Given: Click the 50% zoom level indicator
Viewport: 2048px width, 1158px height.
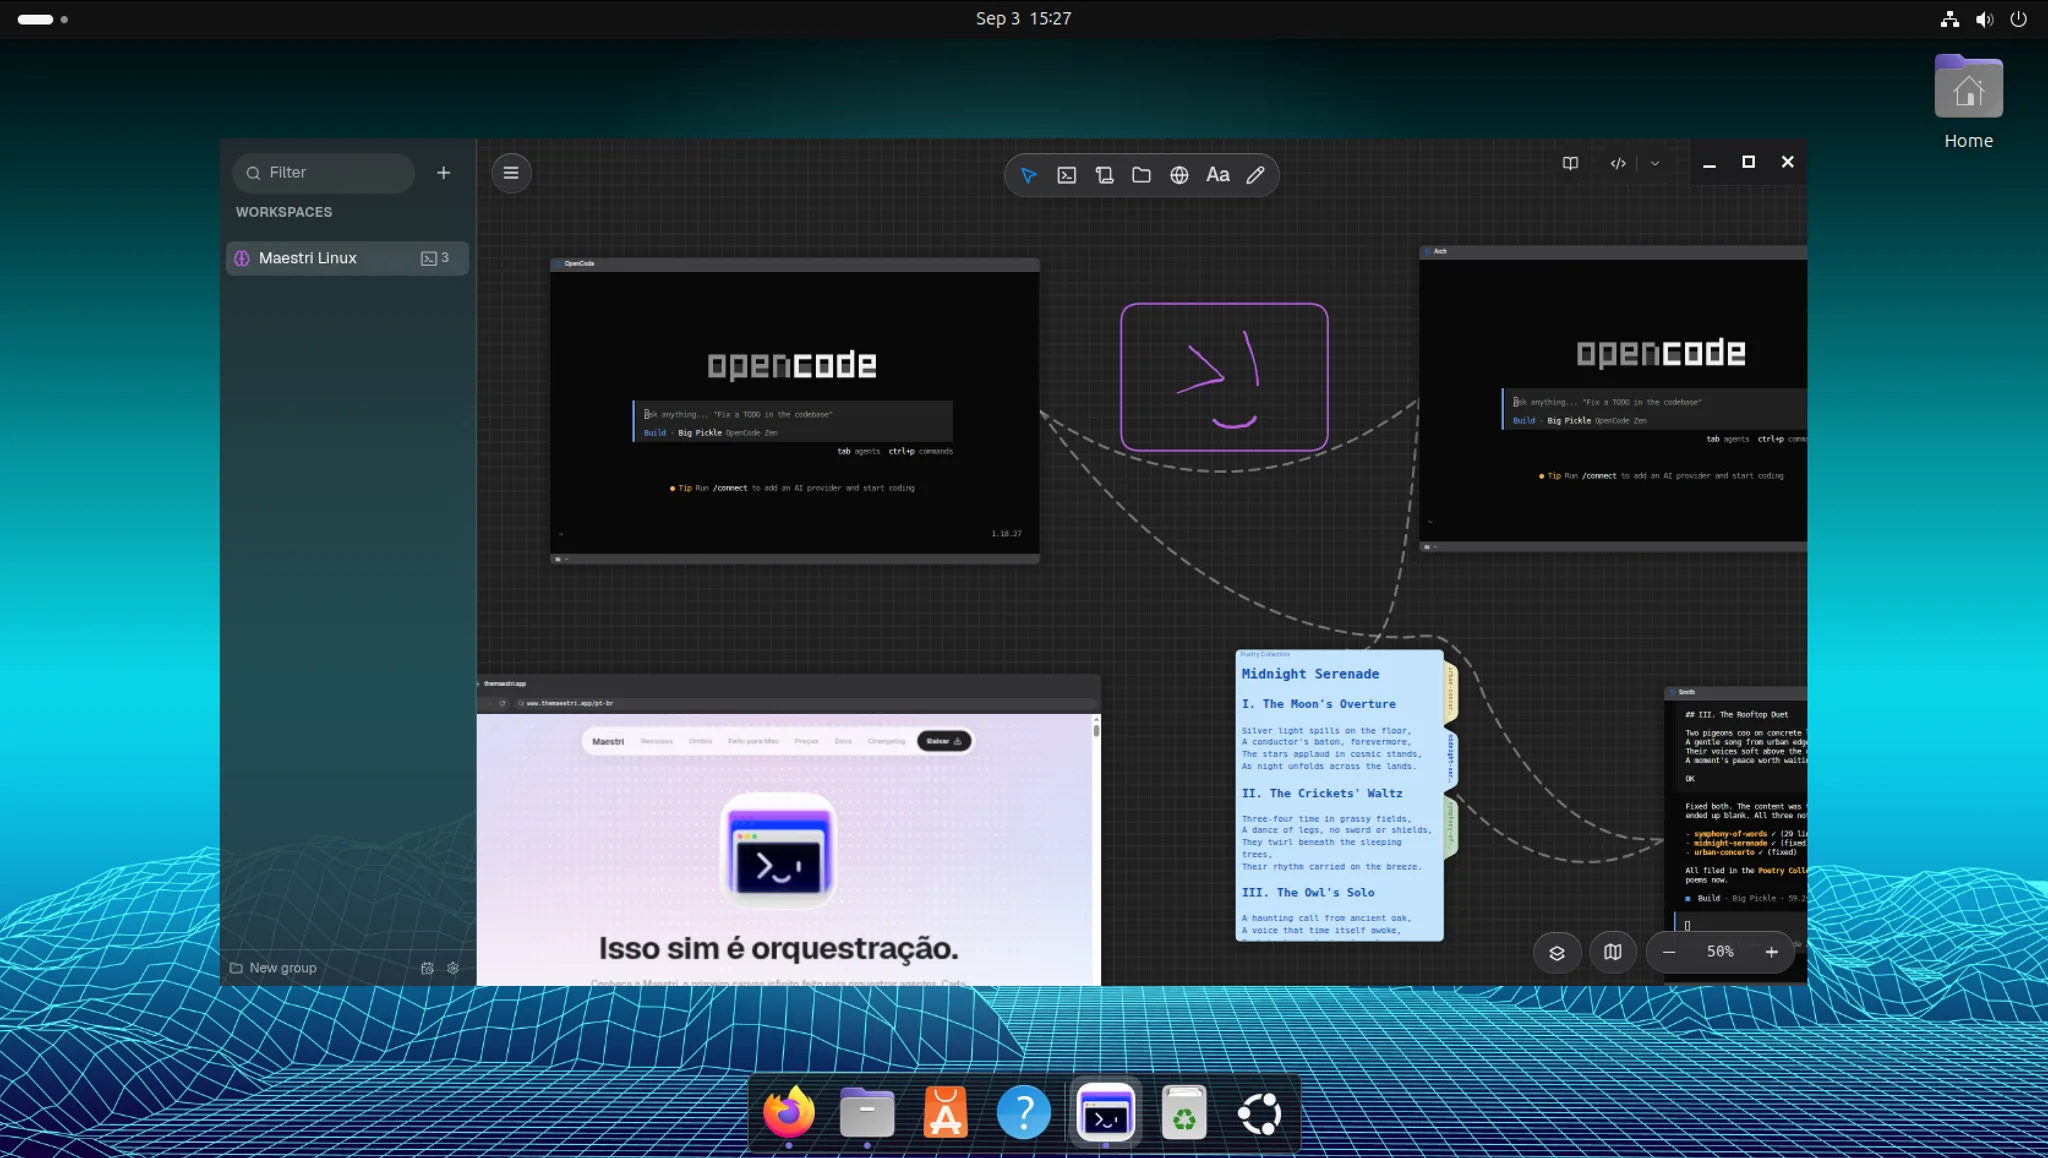Looking at the screenshot, I should pos(1720,952).
